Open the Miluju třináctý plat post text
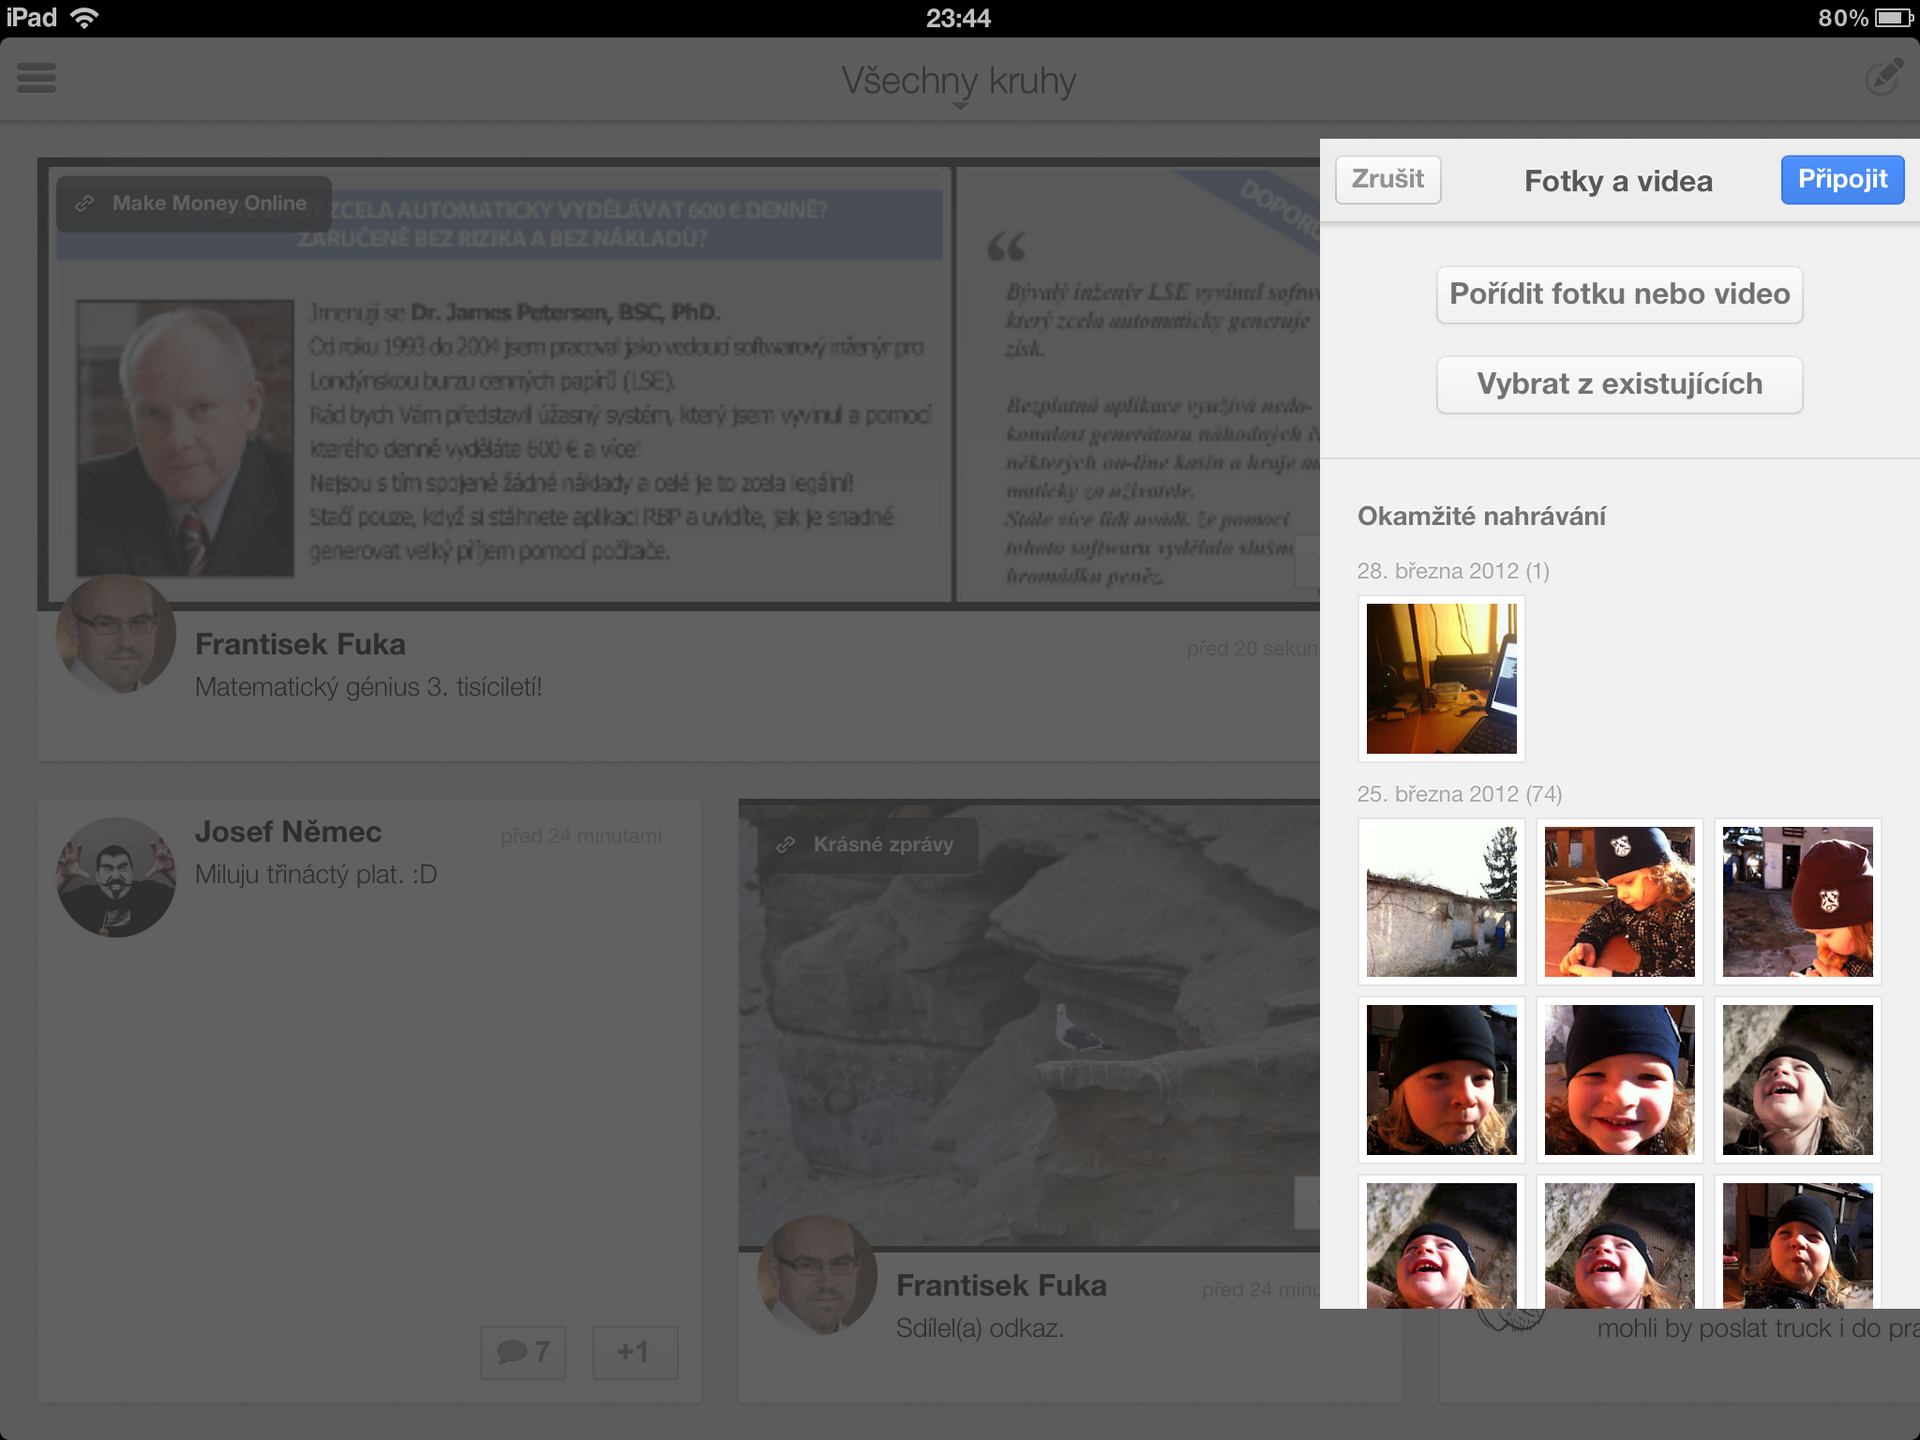The height and width of the screenshot is (1440, 1920). coord(316,875)
